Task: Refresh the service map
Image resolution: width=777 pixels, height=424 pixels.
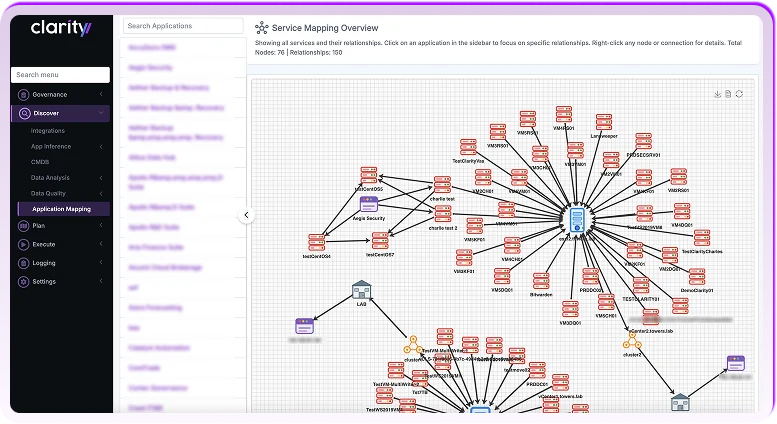Action: [739, 94]
